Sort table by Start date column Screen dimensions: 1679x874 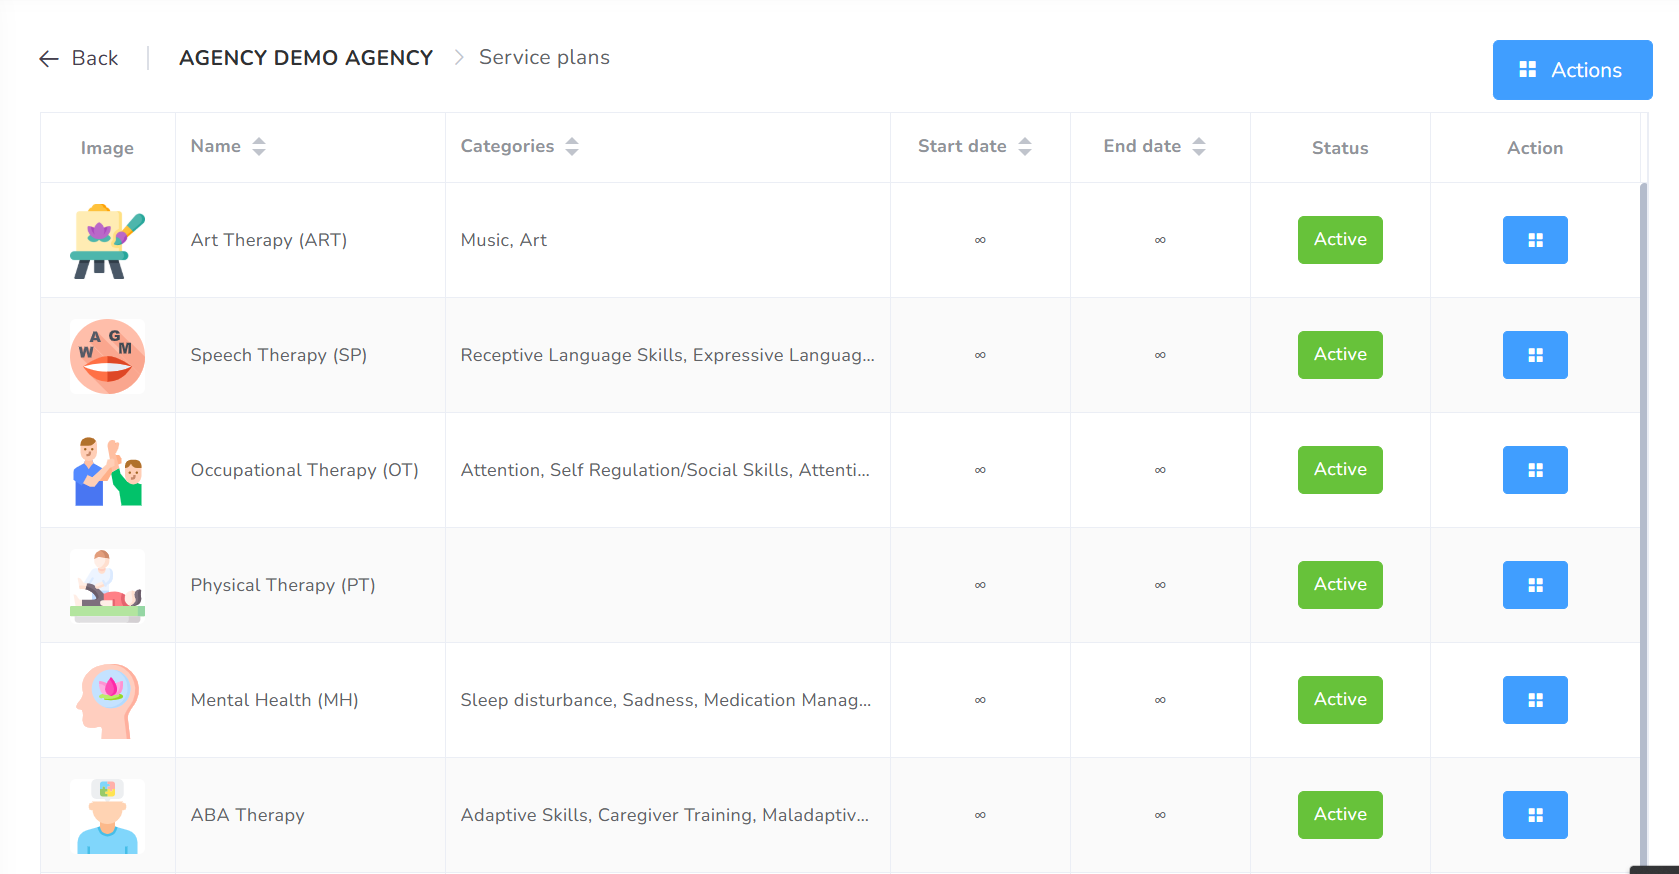tap(1024, 147)
